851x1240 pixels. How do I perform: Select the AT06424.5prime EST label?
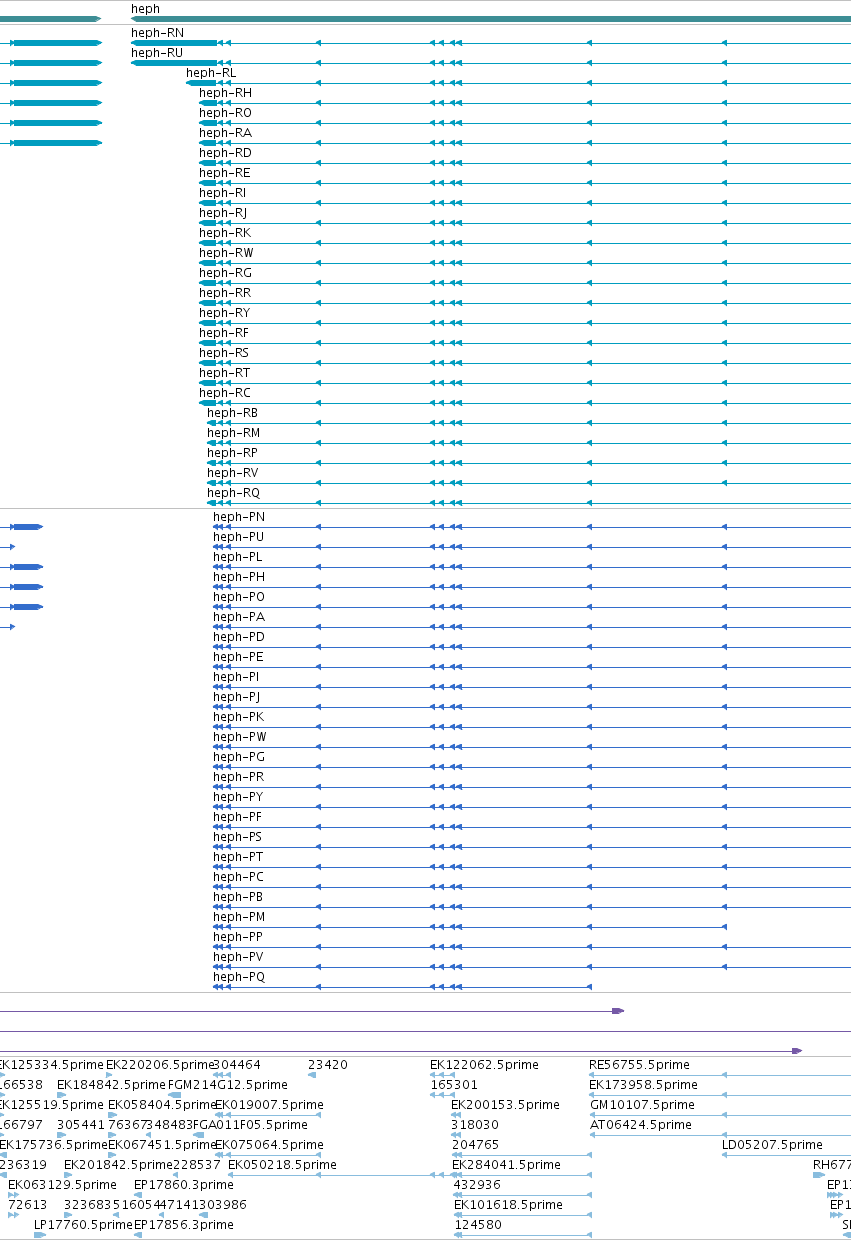coord(640,1125)
